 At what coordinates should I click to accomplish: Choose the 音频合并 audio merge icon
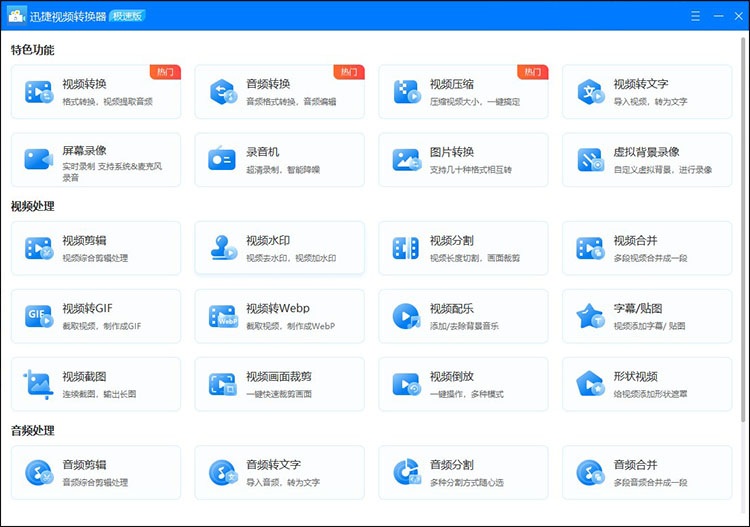pos(591,472)
